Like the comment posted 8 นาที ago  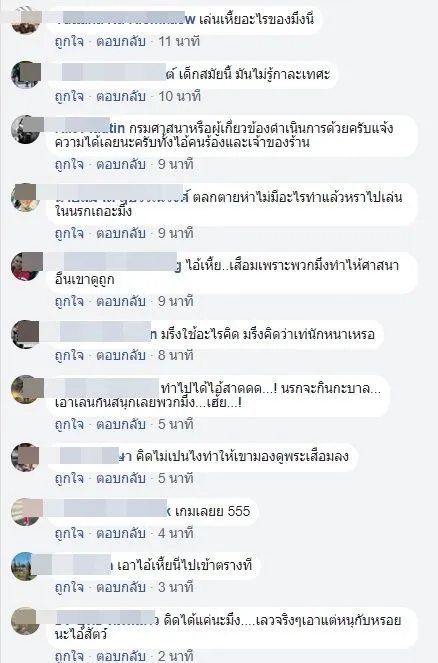pyautogui.click(x=69, y=356)
